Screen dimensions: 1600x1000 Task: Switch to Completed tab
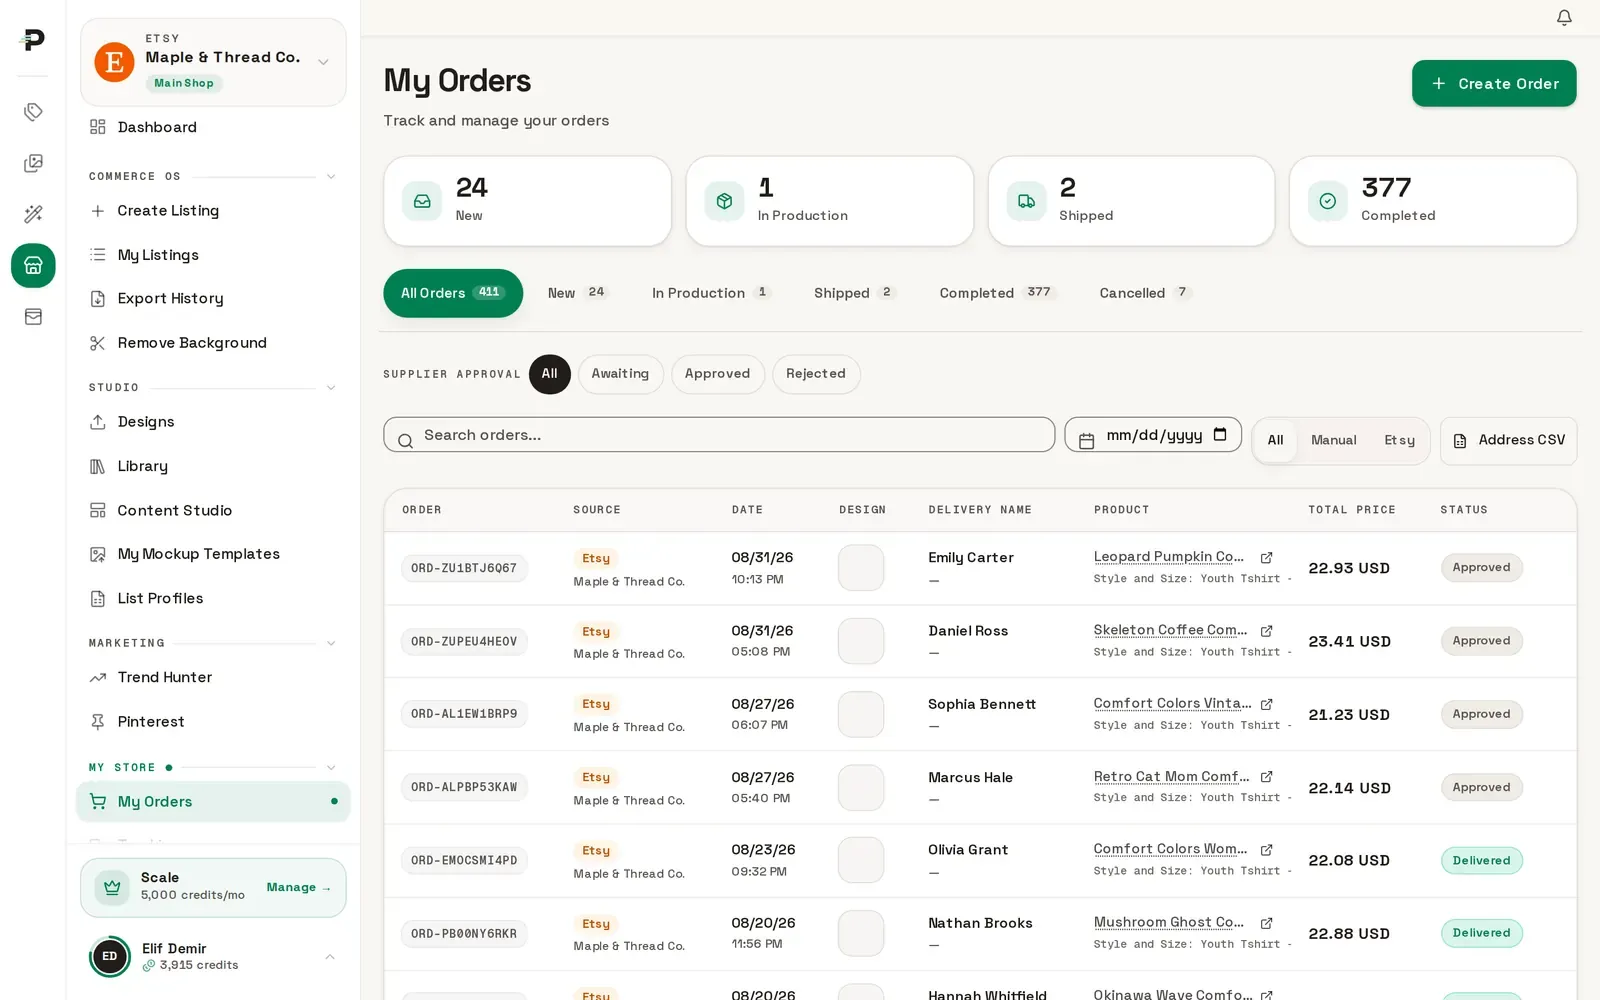click(997, 293)
